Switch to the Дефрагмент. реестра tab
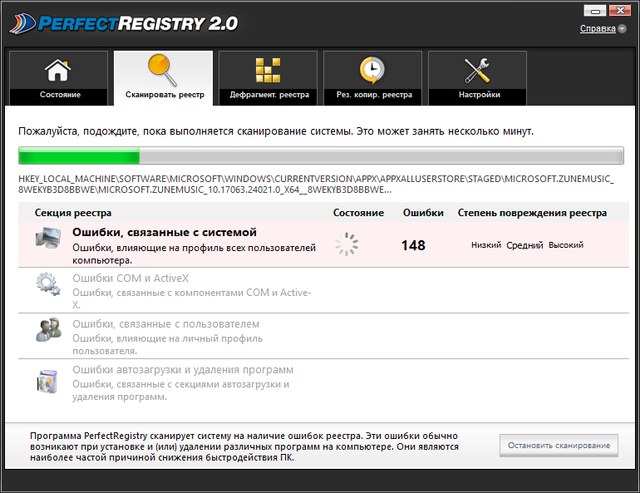 [266, 95]
